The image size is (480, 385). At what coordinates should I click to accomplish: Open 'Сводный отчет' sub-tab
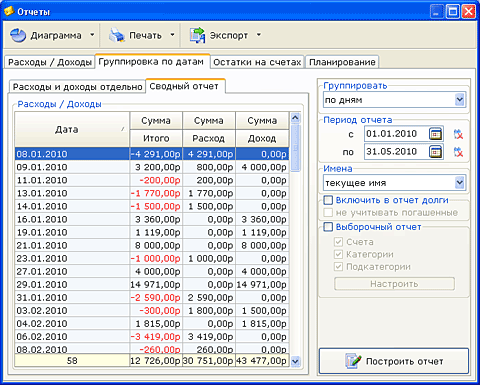[x=185, y=86]
